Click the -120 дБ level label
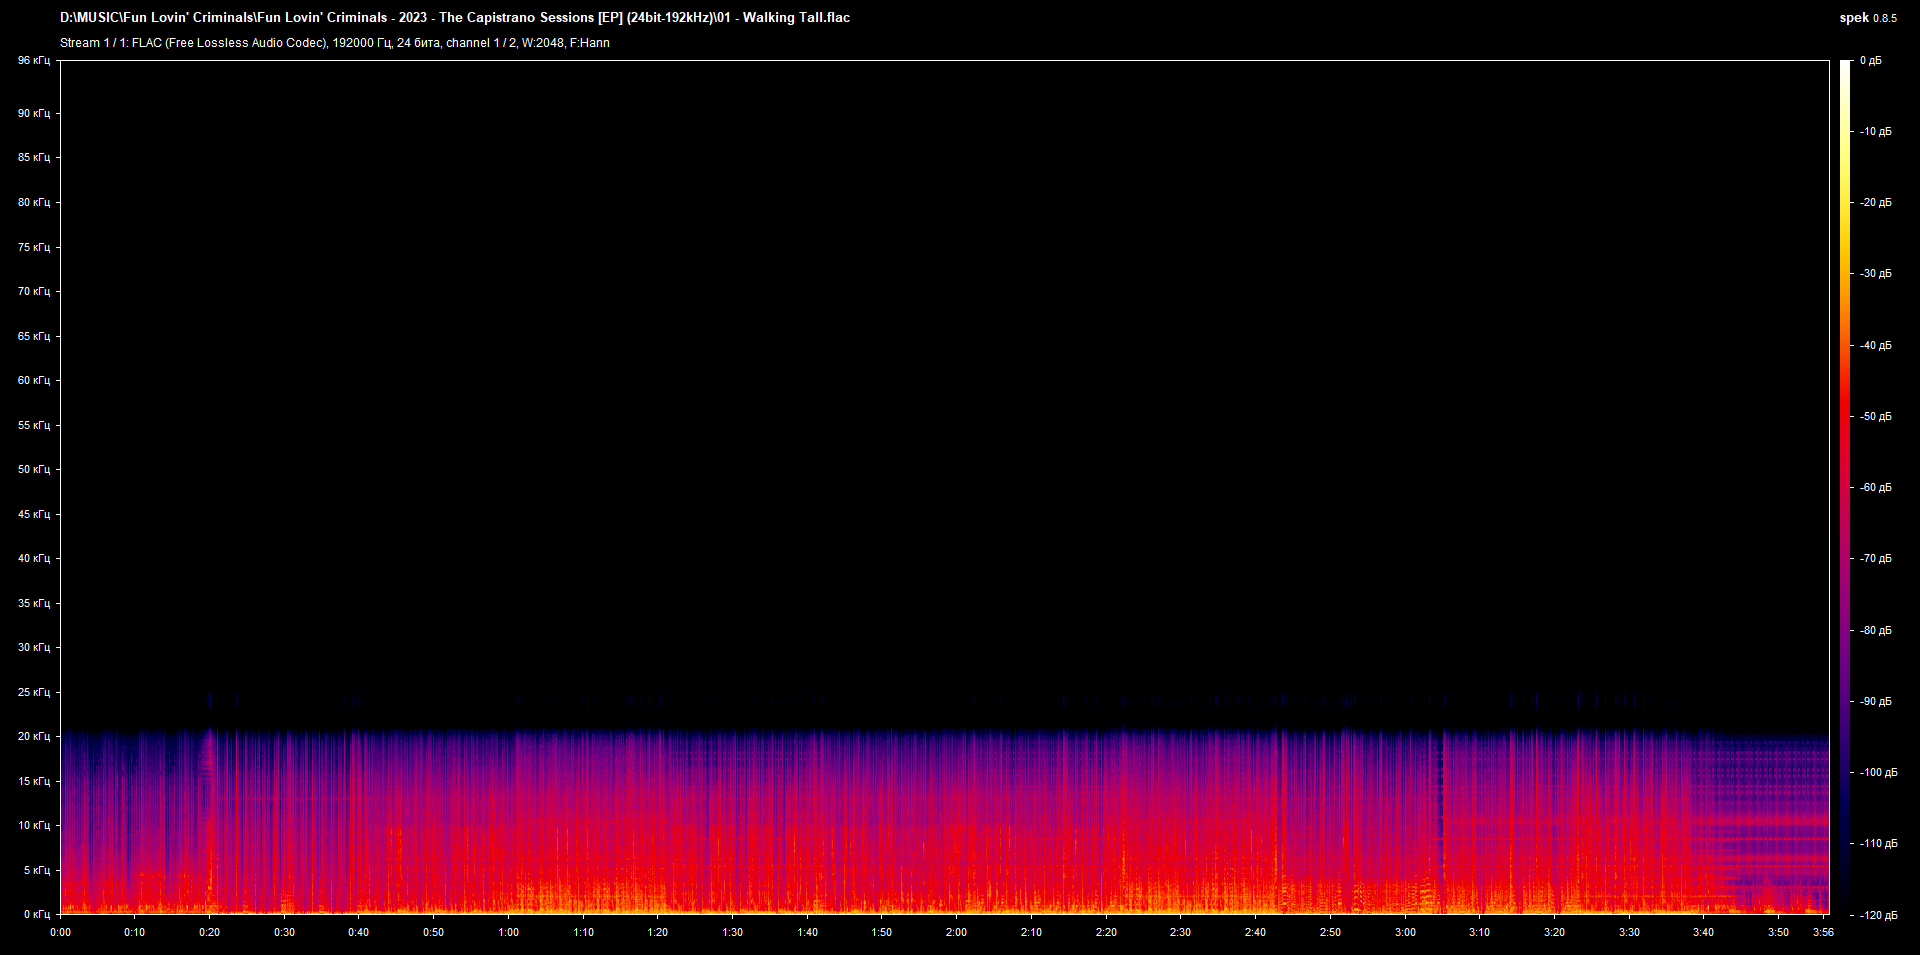This screenshot has width=1920, height=955. tap(1877, 915)
